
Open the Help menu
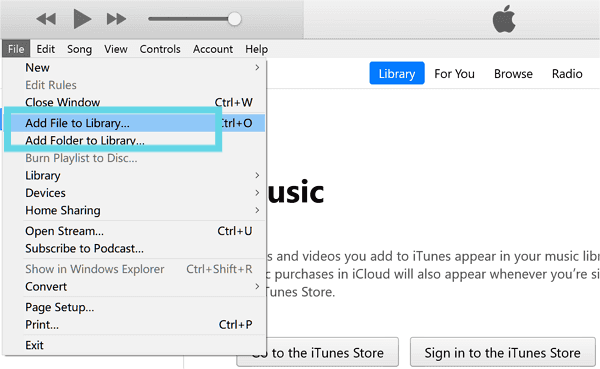click(256, 49)
